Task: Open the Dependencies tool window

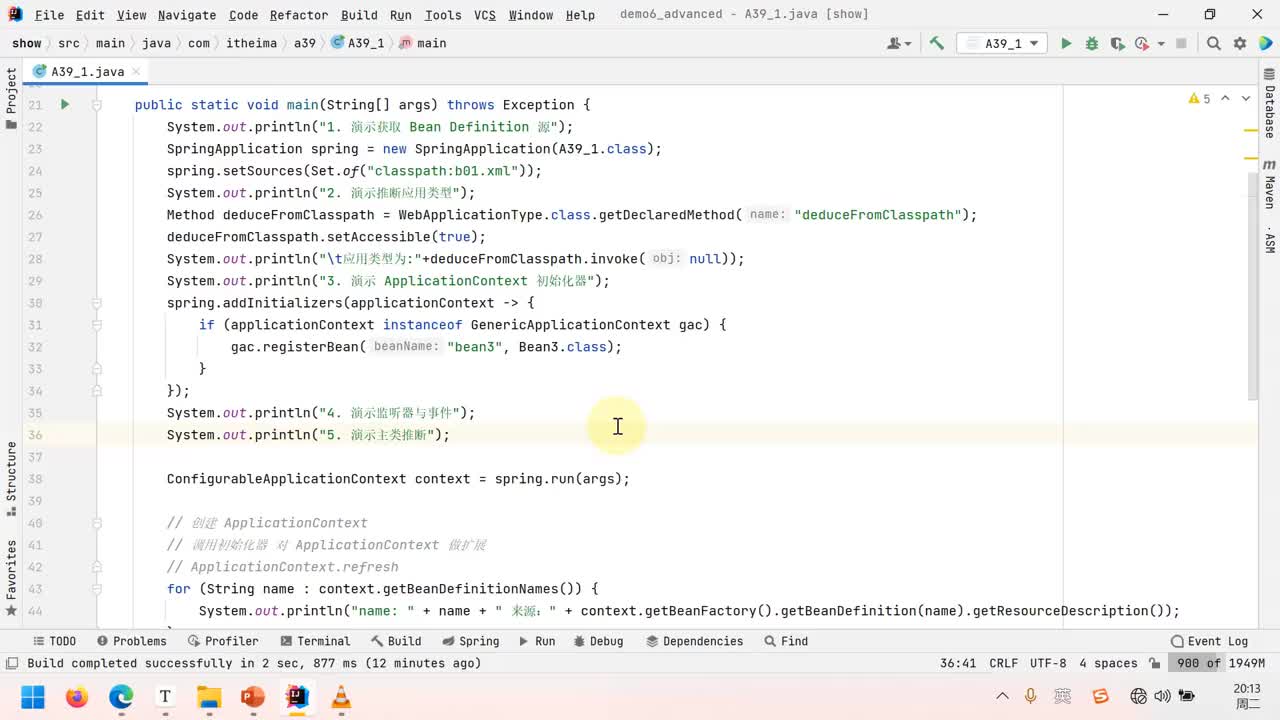Action: click(x=694, y=641)
